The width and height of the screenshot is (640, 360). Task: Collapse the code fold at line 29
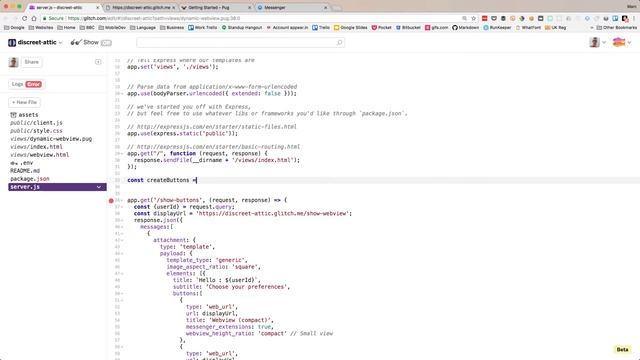122,154
